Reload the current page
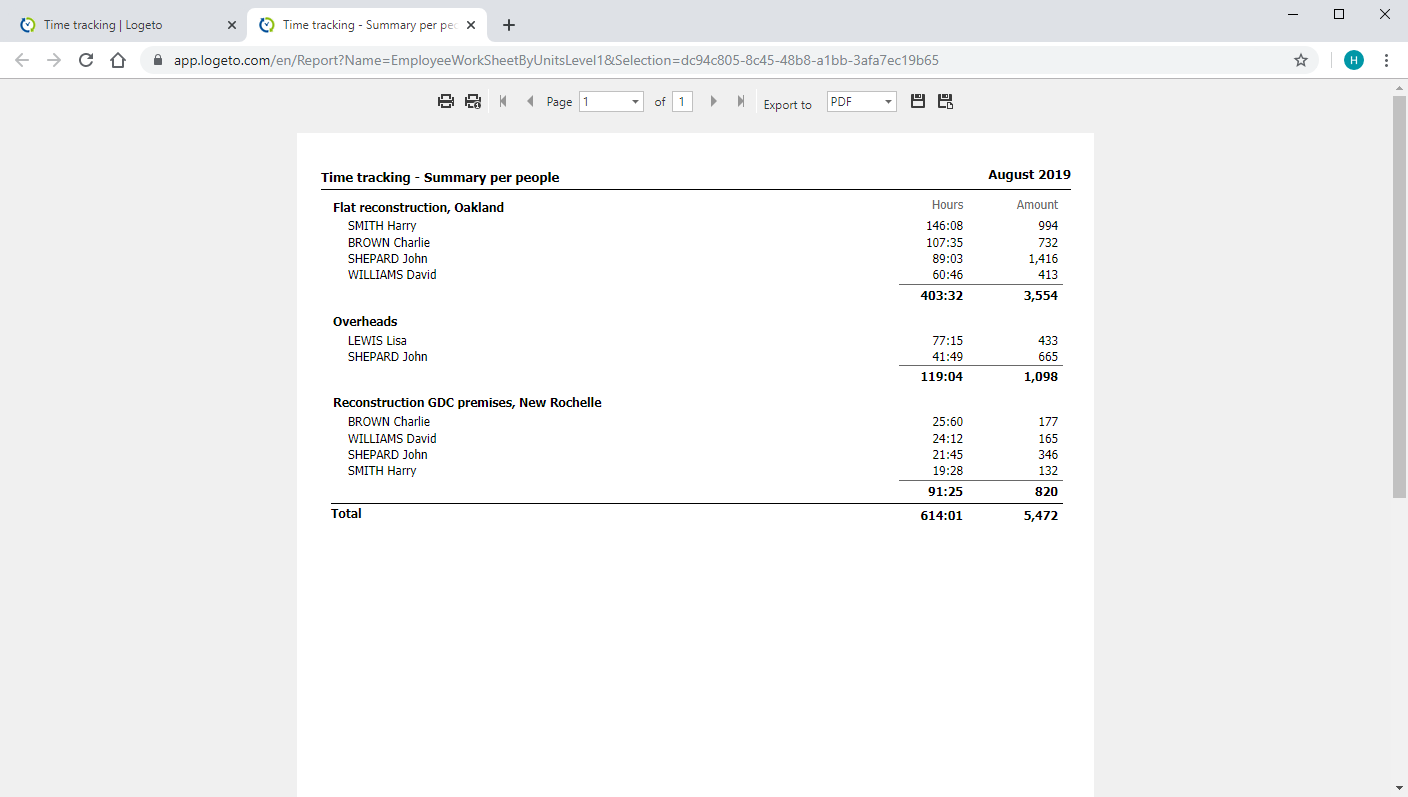The height and width of the screenshot is (797, 1408). (86, 60)
